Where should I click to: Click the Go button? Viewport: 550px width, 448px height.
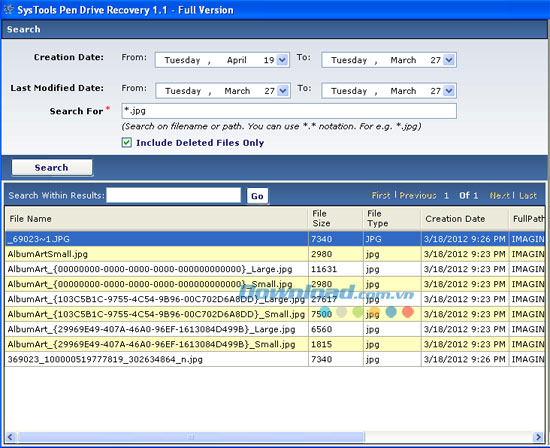[x=257, y=196]
